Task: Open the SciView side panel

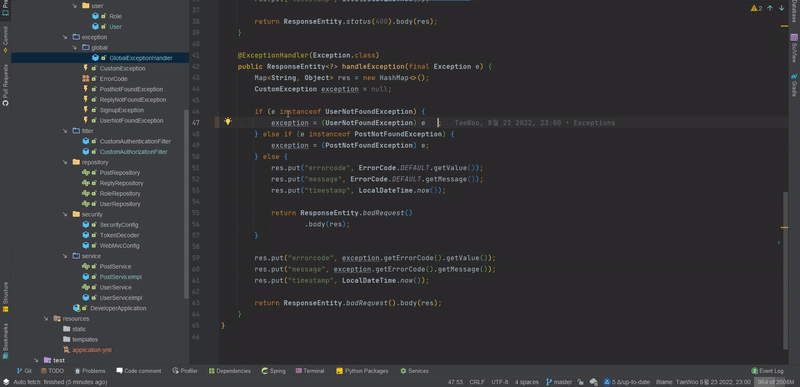Action: (x=794, y=48)
